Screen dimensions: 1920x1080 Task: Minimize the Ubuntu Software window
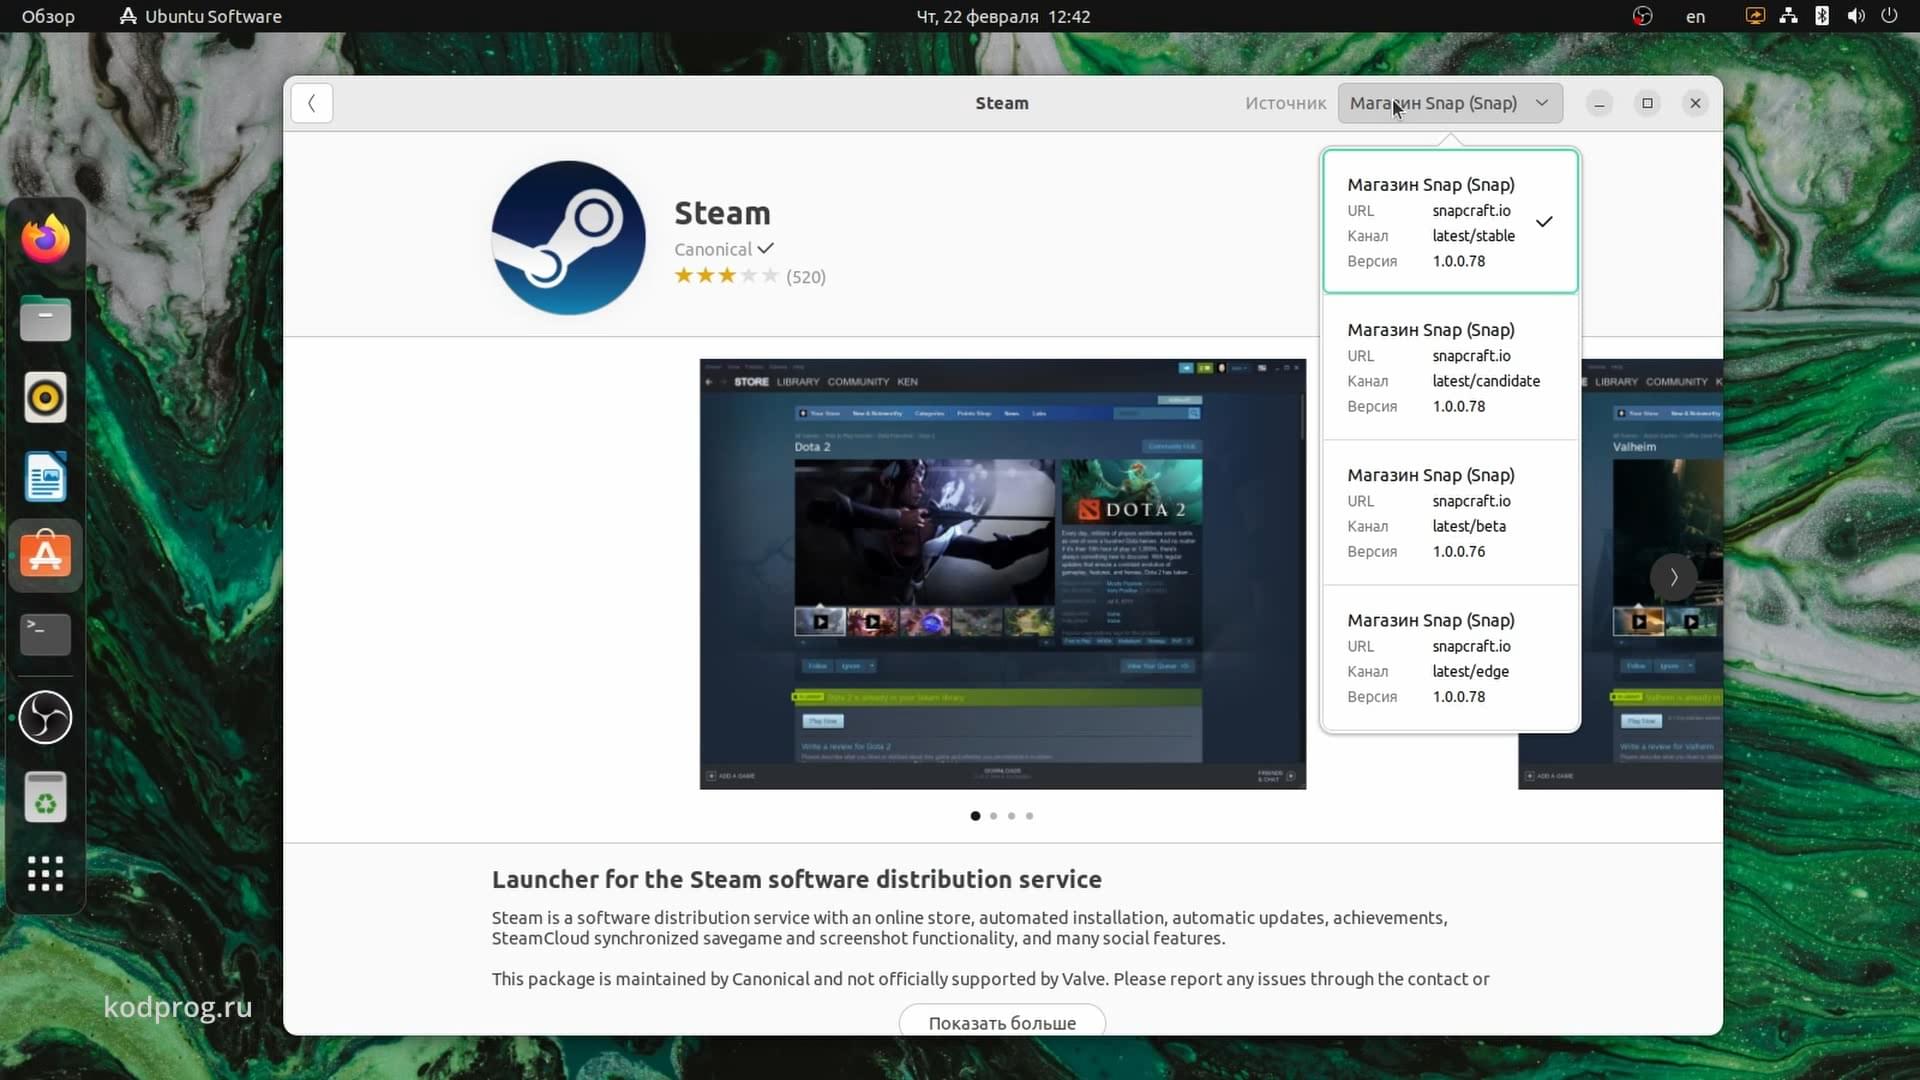tap(1599, 103)
